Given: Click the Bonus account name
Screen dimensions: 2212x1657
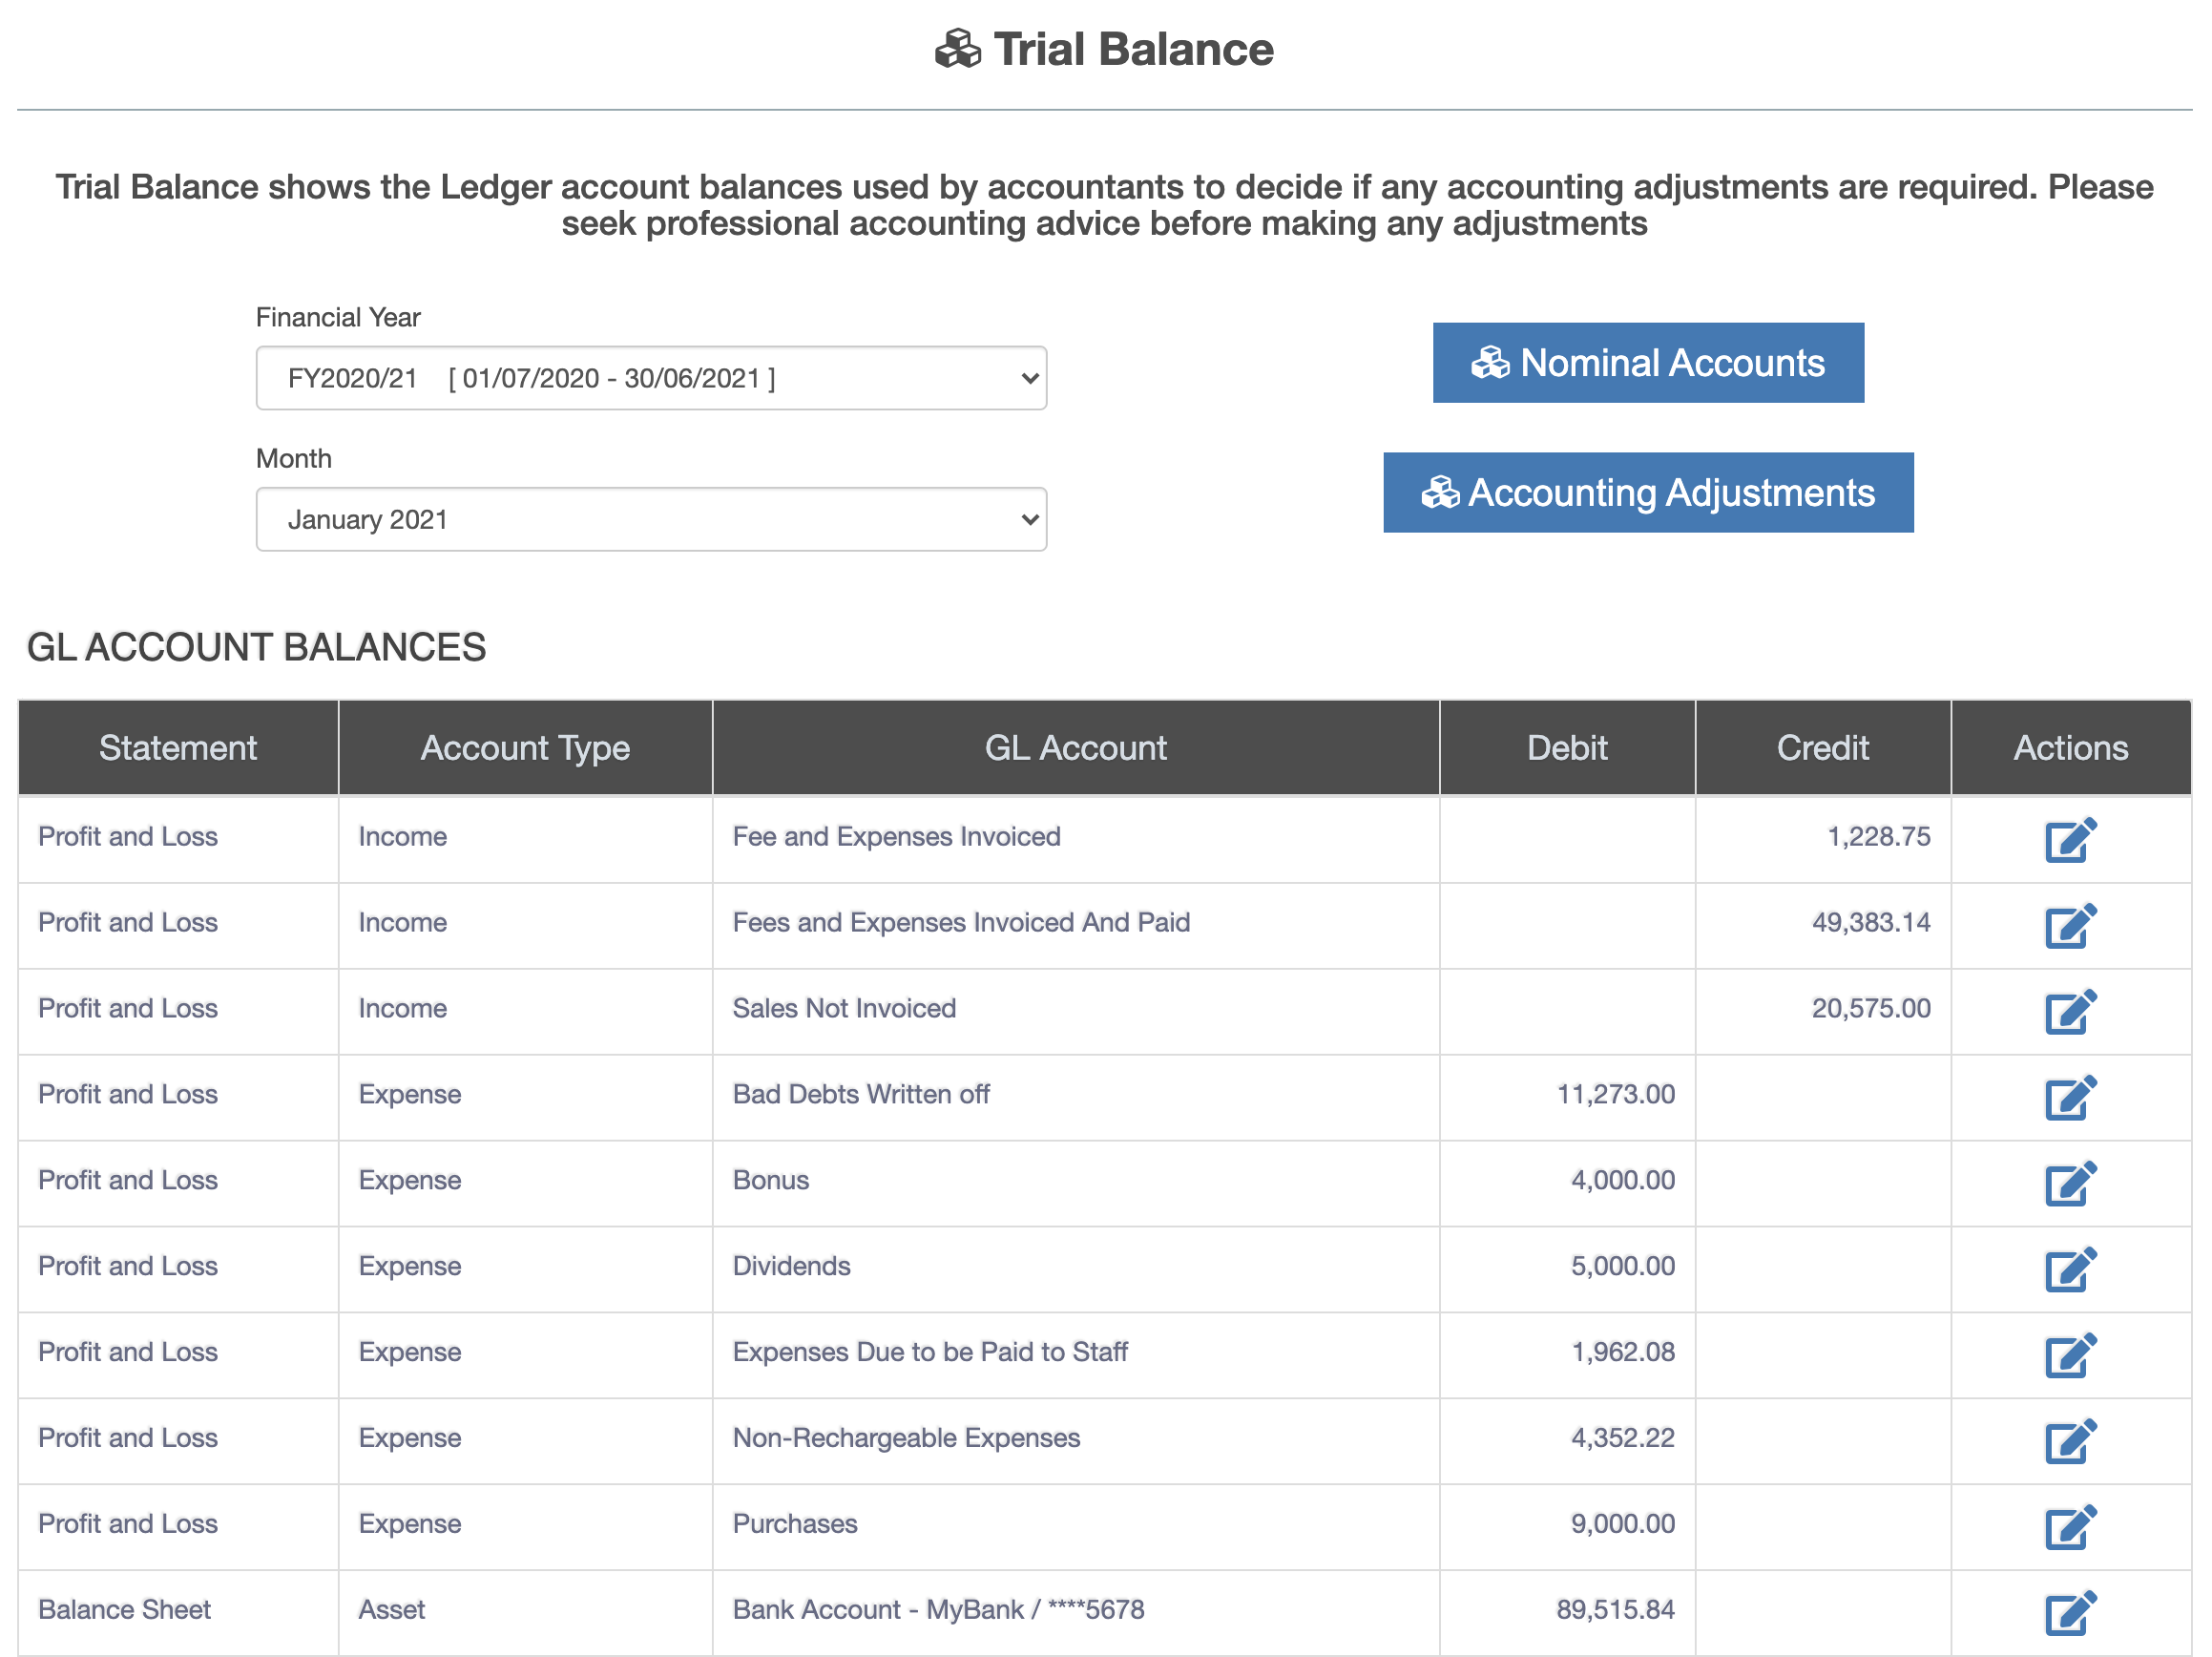Looking at the screenshot, I should coord(771,1181).
